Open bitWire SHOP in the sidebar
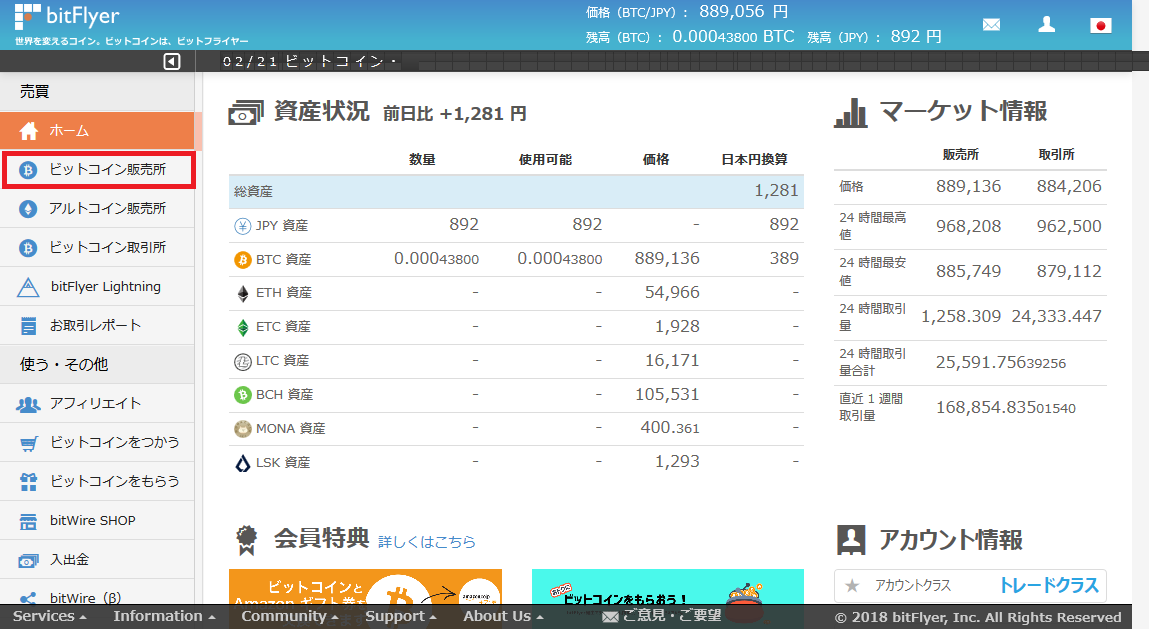 tap(97, 521)
